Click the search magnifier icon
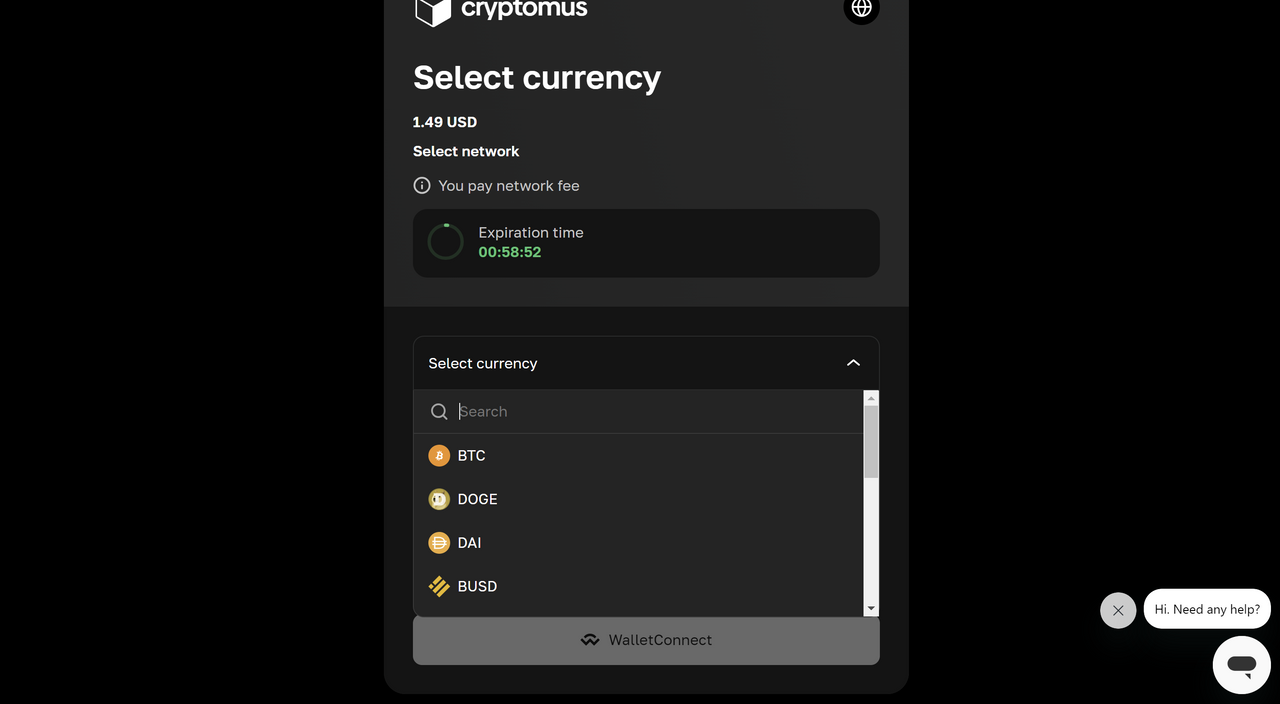 (x=439, y=412)
